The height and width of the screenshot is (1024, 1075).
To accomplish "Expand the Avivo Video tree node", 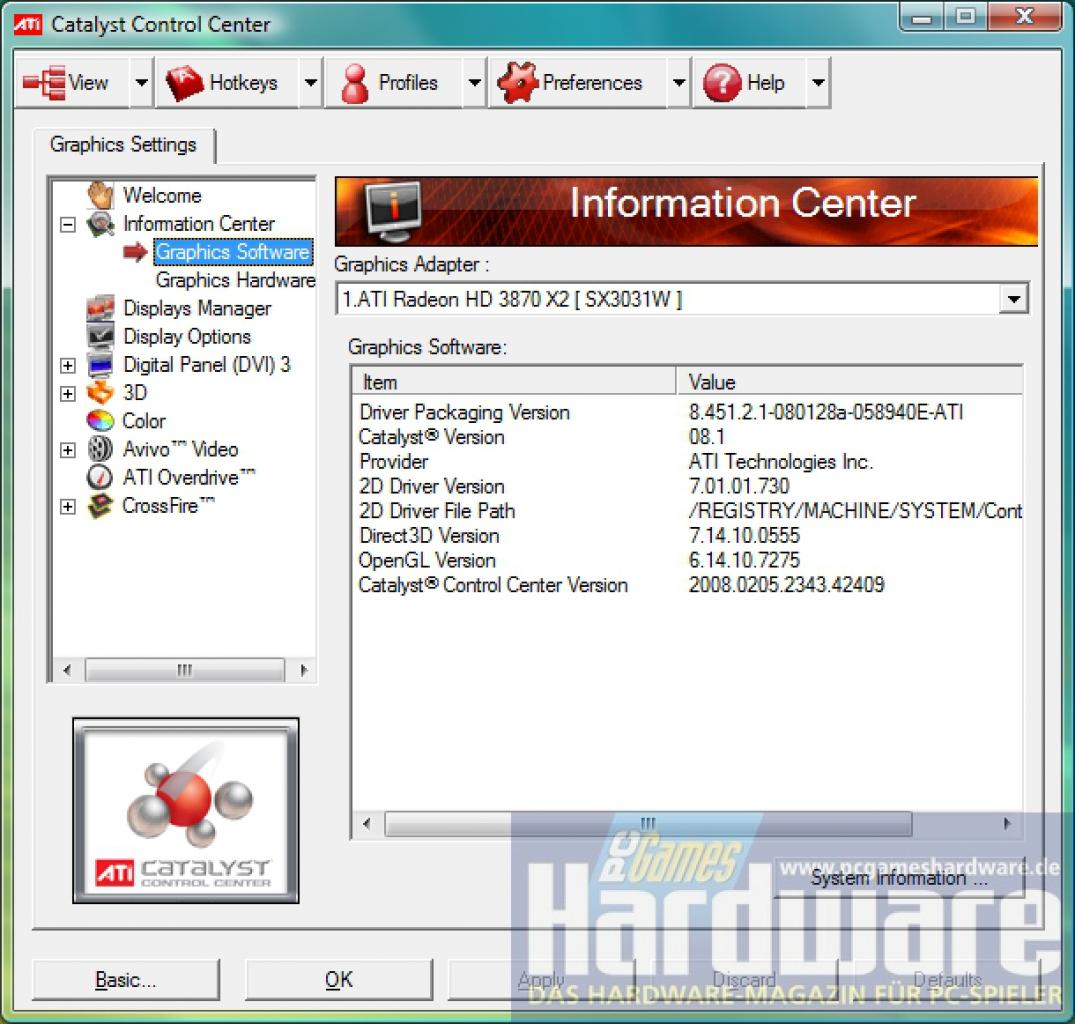I will pos(68,450).
